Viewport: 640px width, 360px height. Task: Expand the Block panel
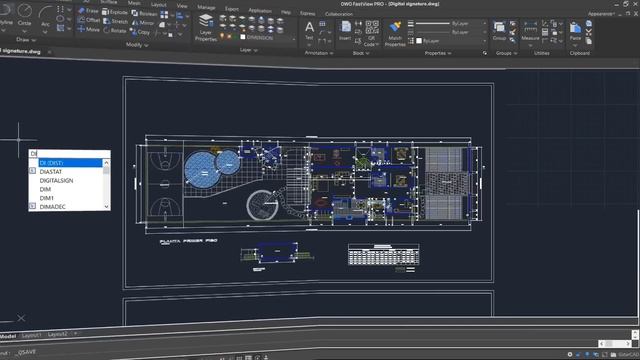(x=361, y=53)
